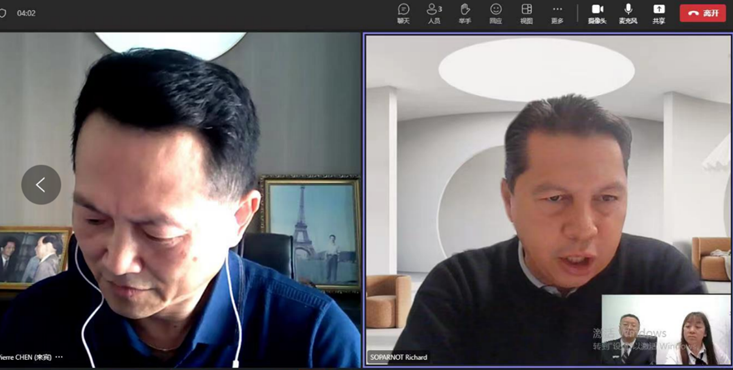
Task: Leave the meeting with red 离开 button
Action: [x=703, y=13]
